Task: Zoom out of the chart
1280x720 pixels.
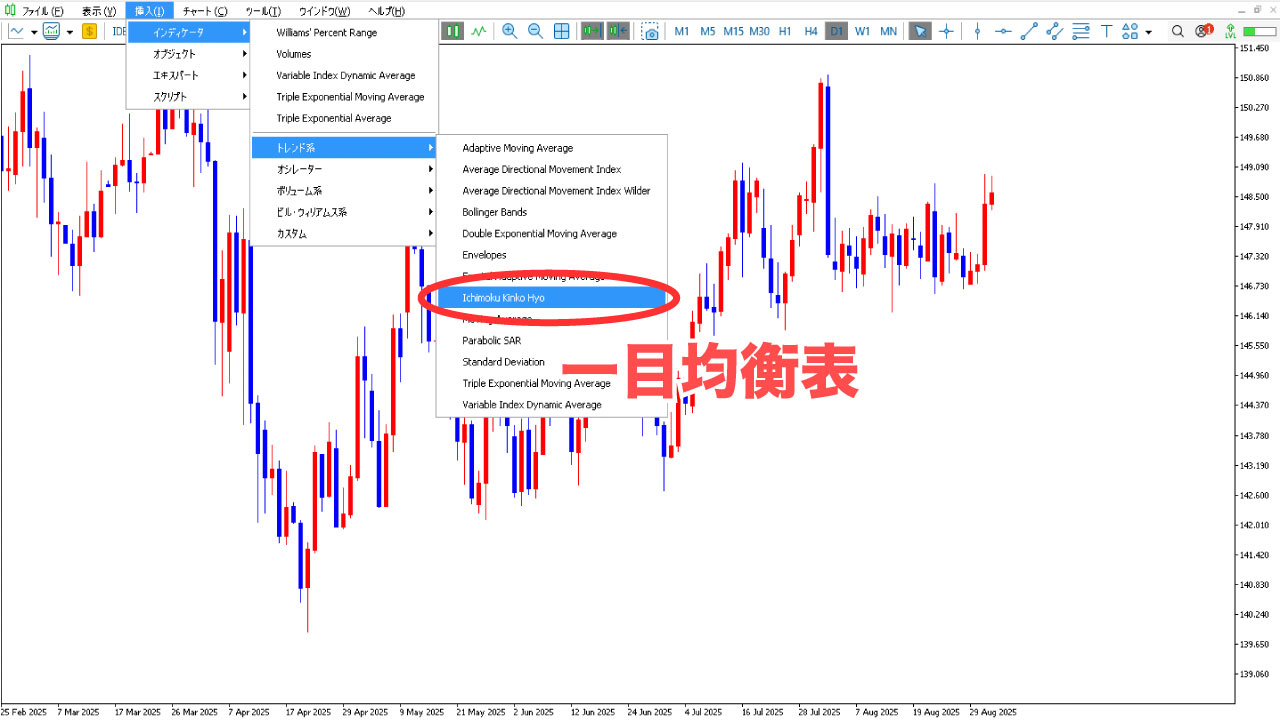Action: 535,31
